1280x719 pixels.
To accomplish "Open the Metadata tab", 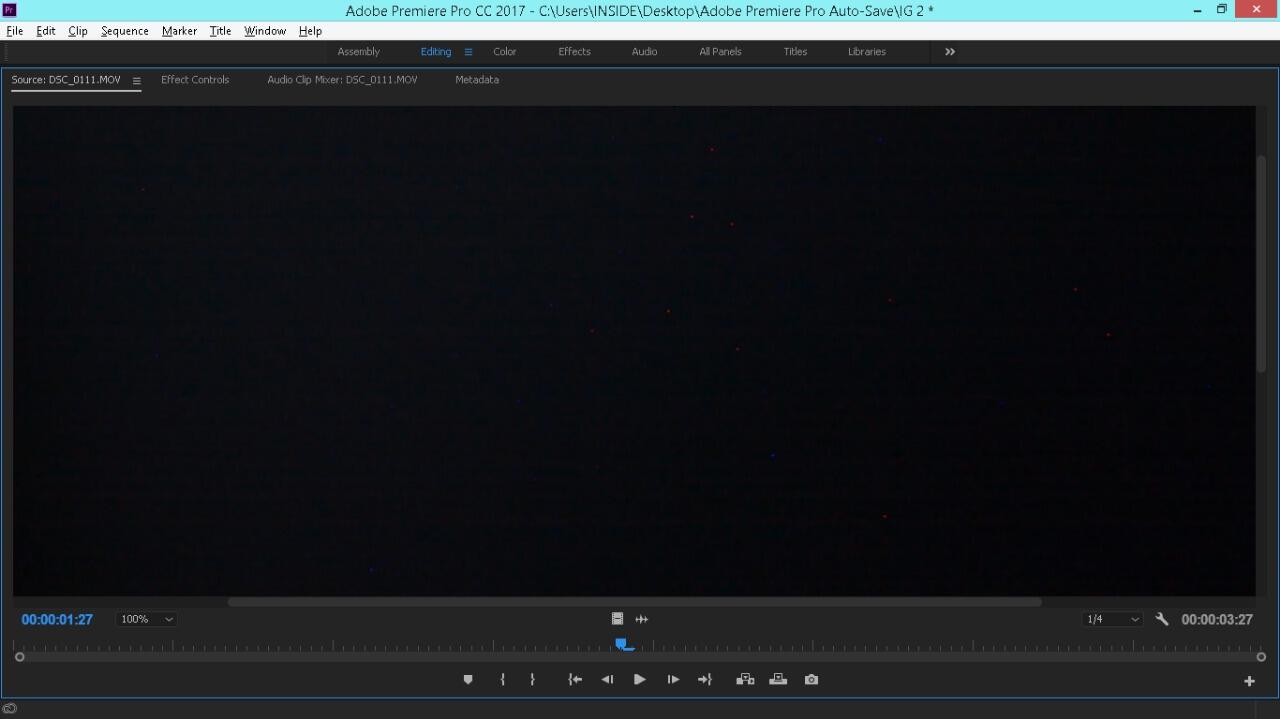I will [477, 80].
